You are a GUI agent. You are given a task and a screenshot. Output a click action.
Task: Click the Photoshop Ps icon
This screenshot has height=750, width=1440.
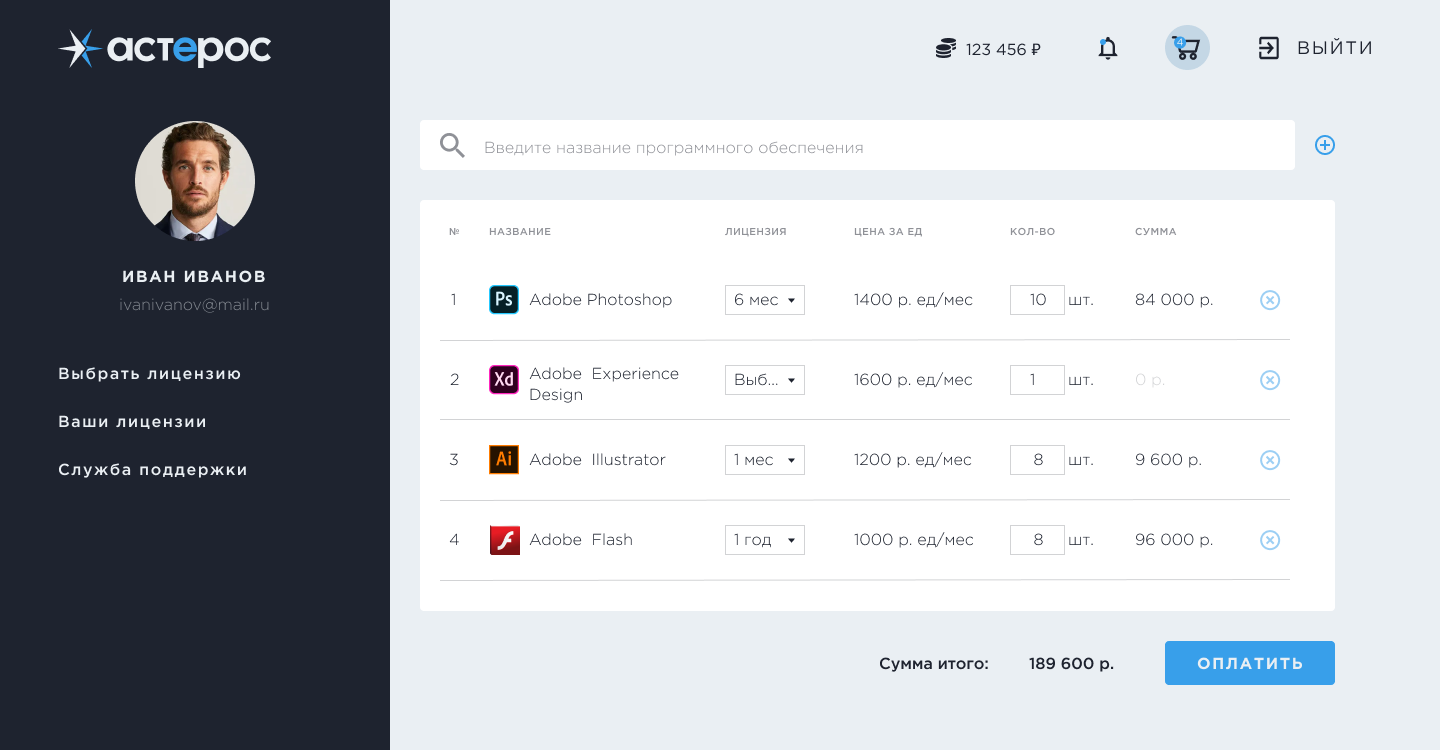(504, 300)
